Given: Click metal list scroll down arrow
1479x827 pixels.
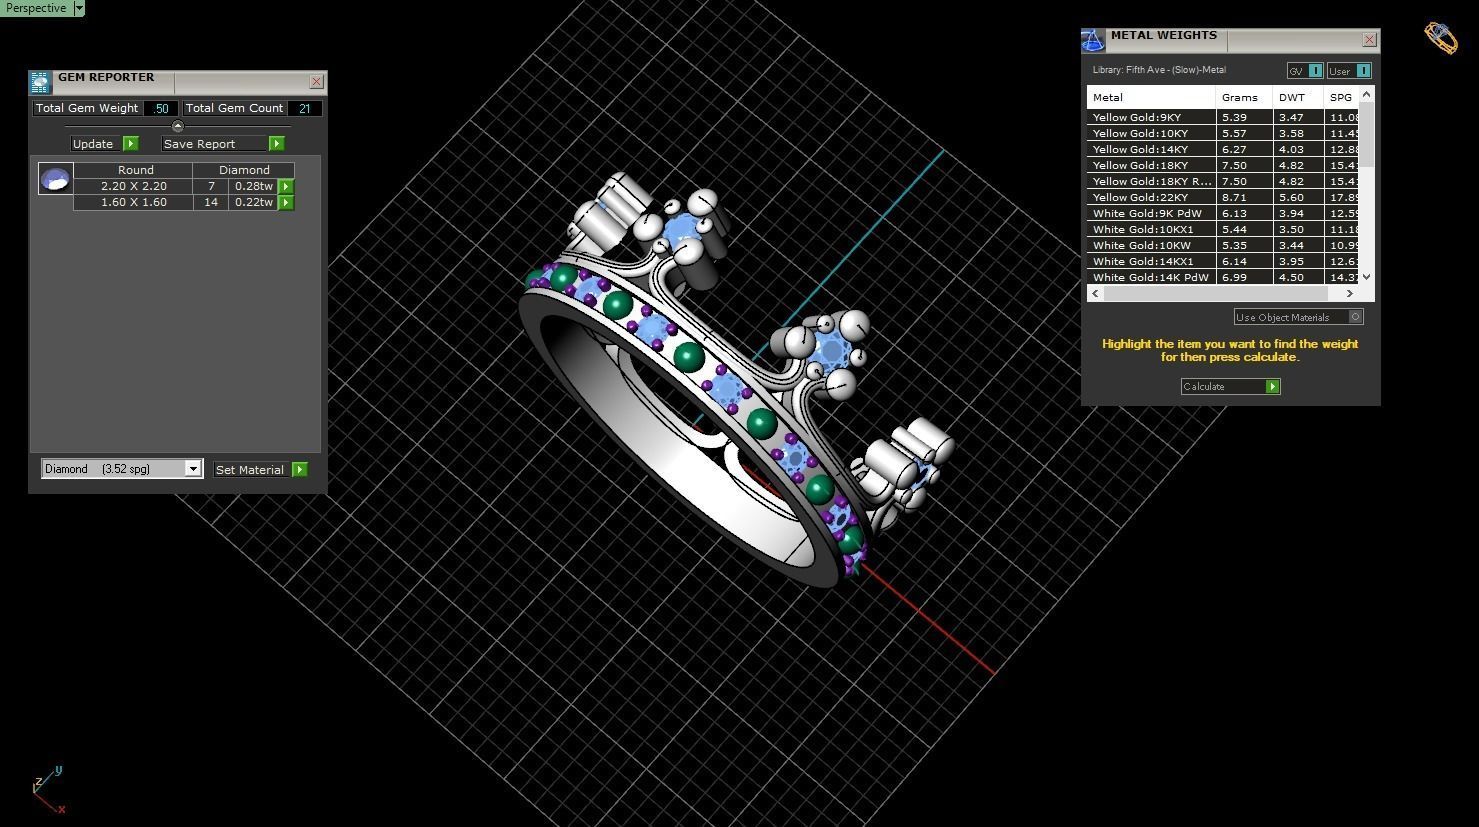Looking at the screenshot, I should pos(1367,277).
